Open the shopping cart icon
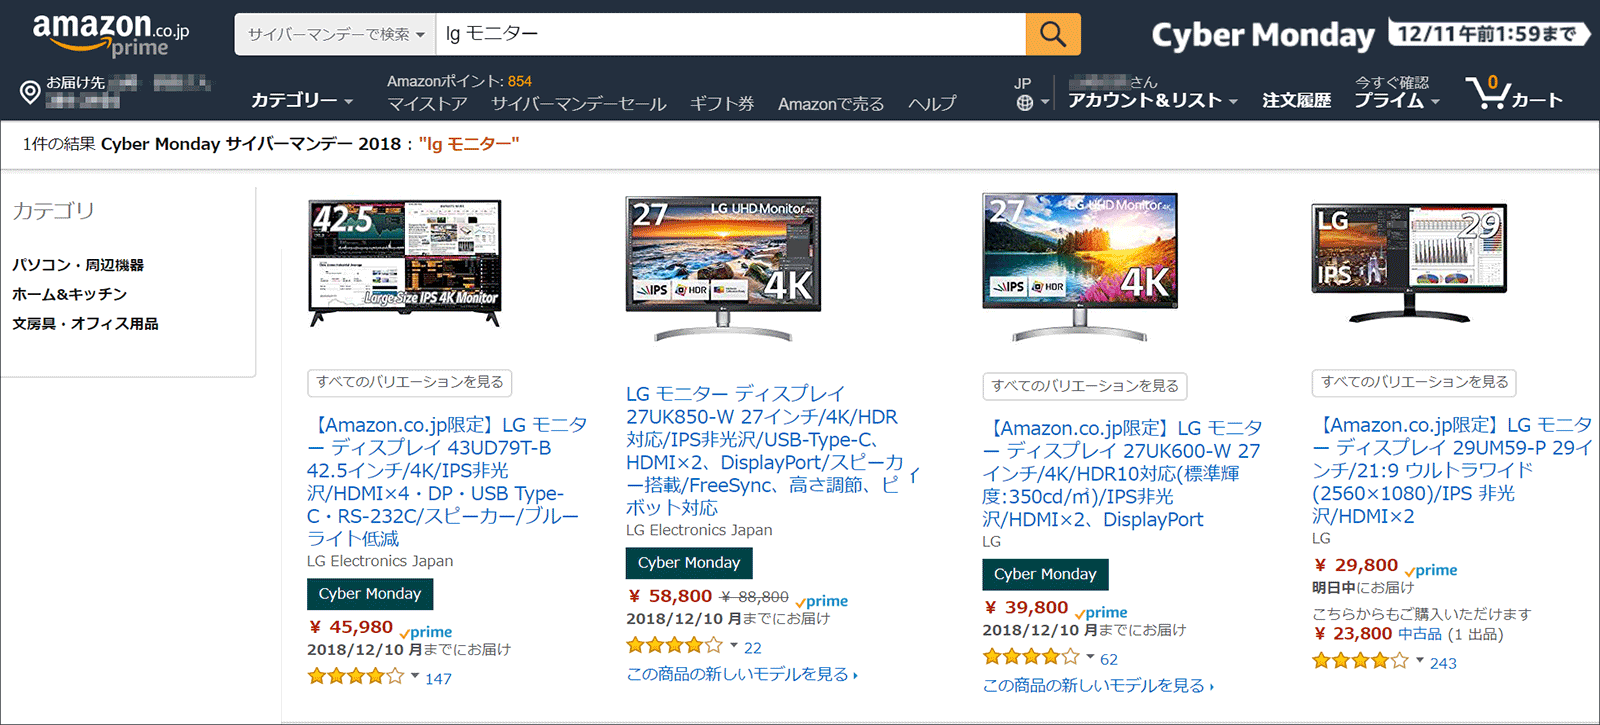The height and width of the screenshot is (725, 1600). pos(1486,92)
